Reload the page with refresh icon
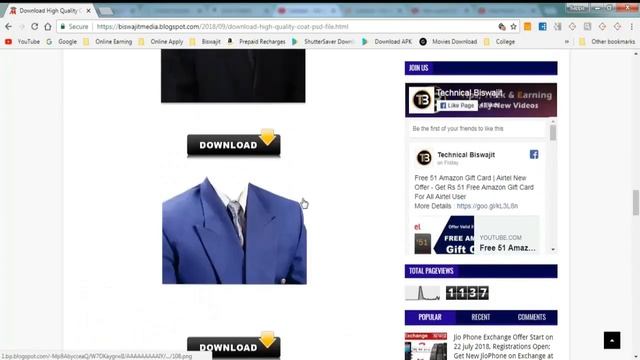Viewport: 640px width, 360px height. click(35, 27)
